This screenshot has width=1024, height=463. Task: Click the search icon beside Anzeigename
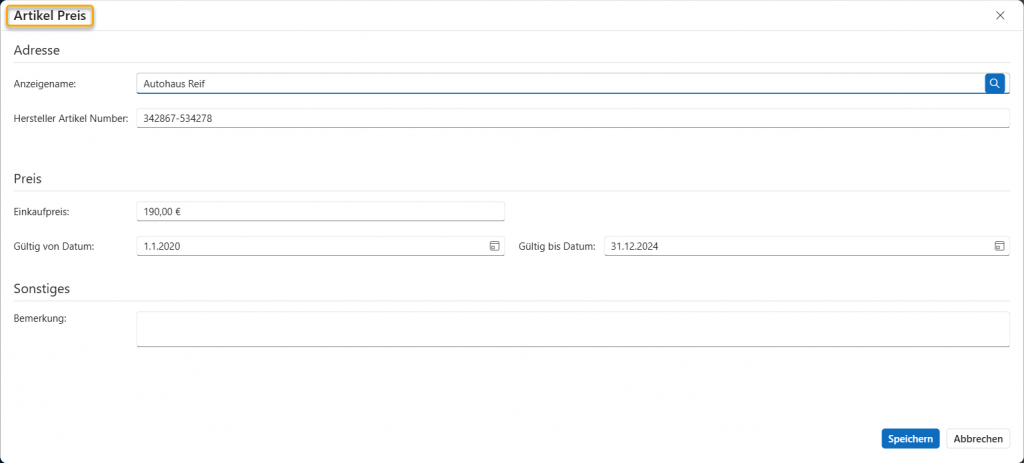[995, 84]
